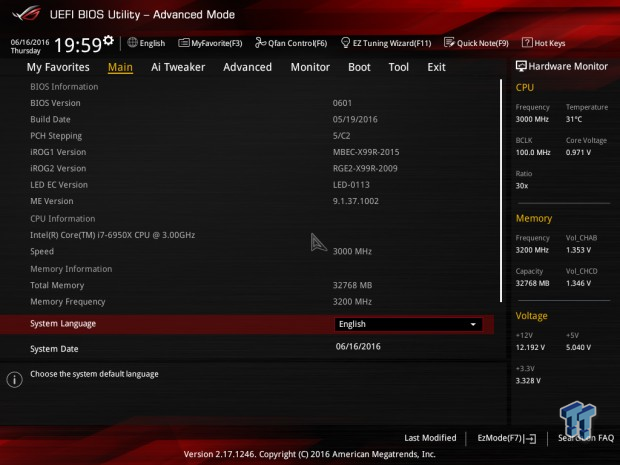Image resolution: width=620 pixels, height=465 pixels.
Task: Open the Tool tab
Action: pyautogui.click(x=399, y=67)
